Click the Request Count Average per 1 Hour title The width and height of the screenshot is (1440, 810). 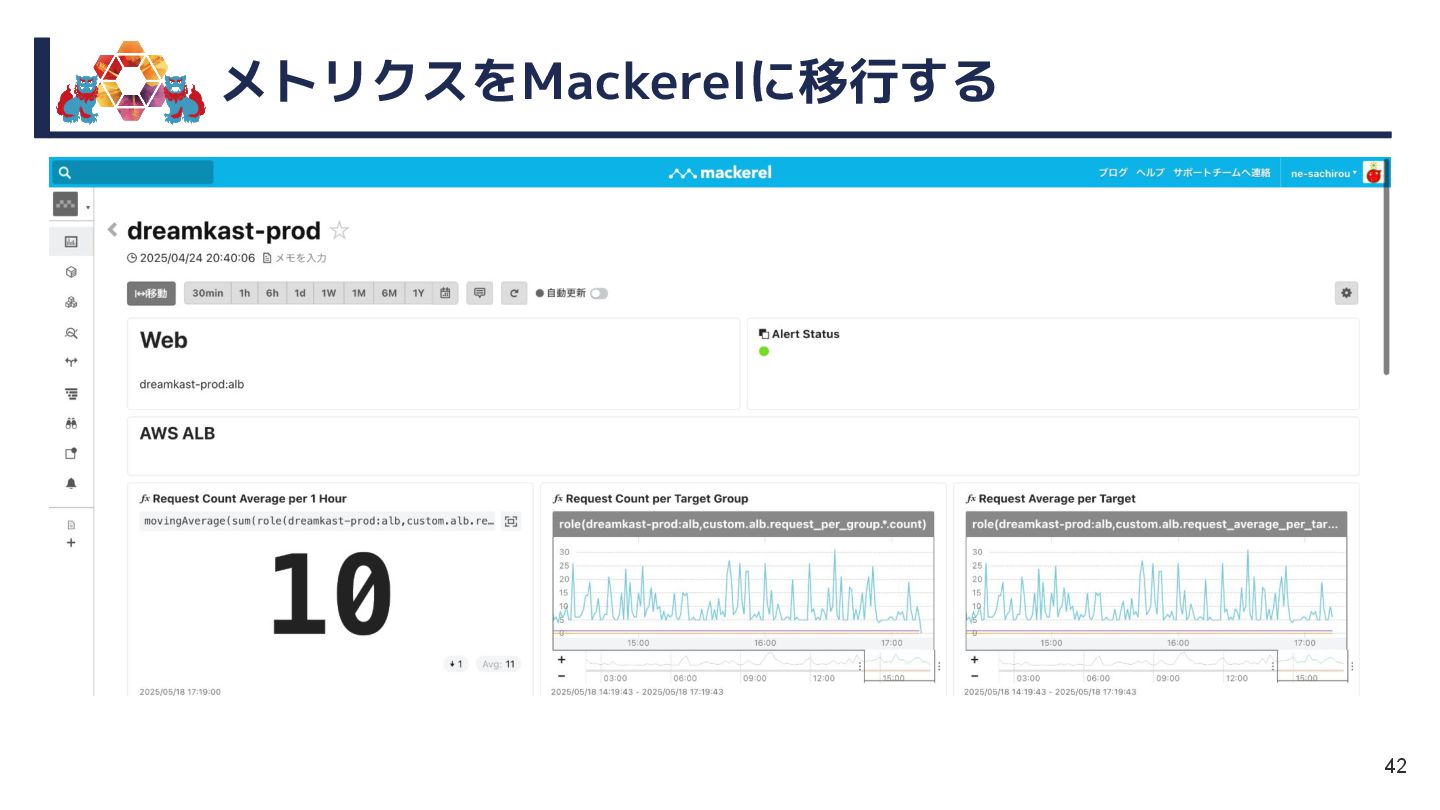point(249,498)
